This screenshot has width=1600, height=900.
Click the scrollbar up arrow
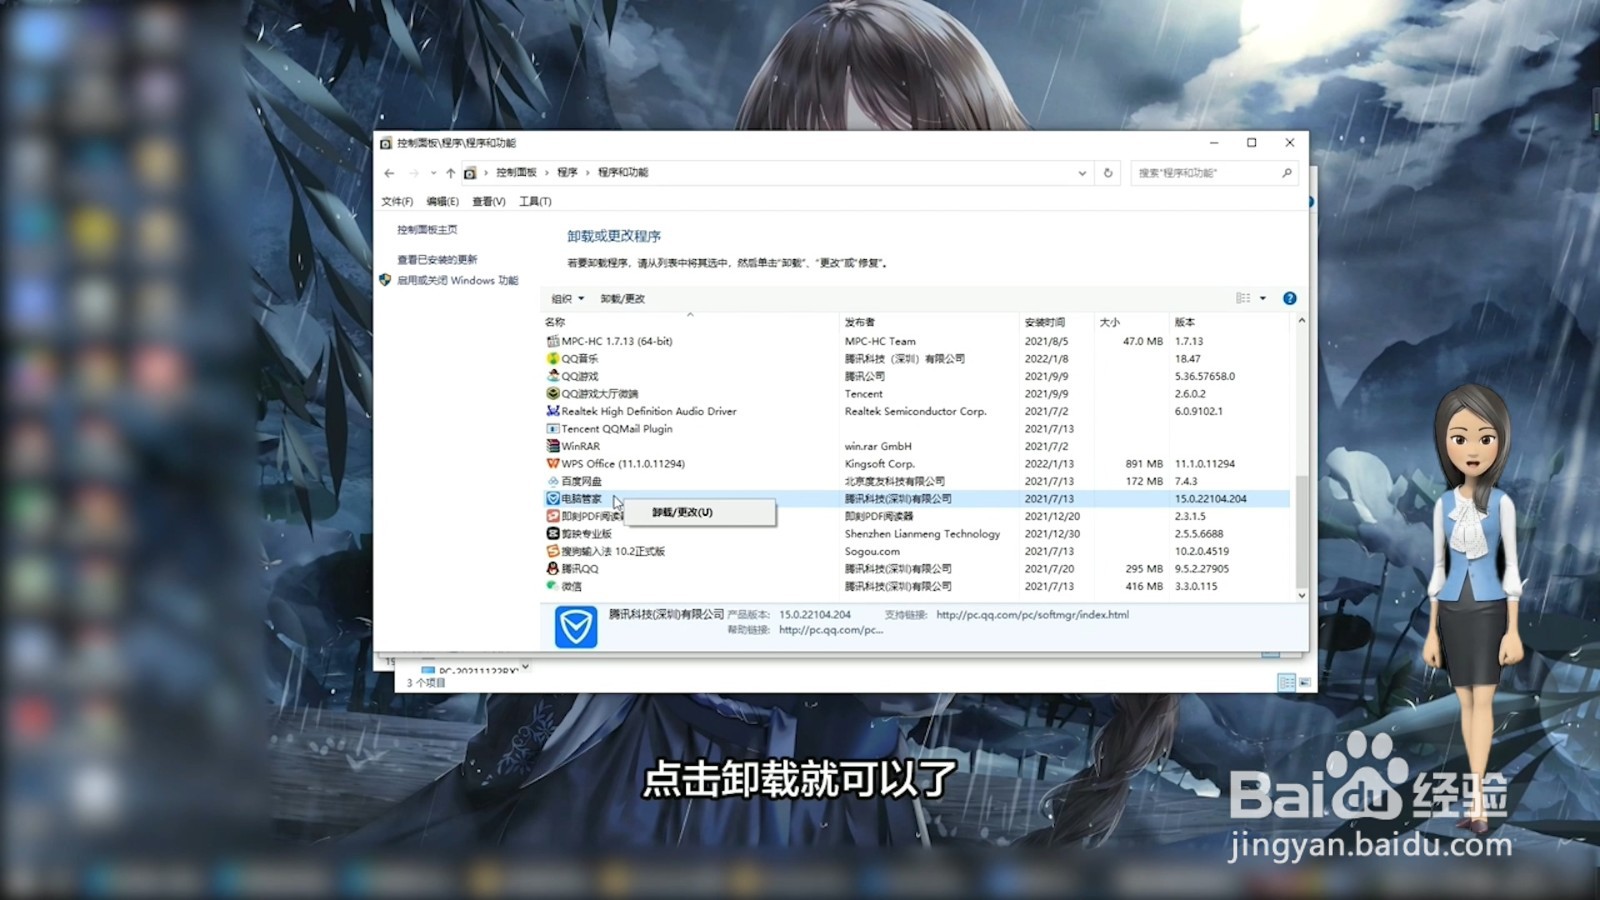pyautogui.click(x=1301, y=321)
